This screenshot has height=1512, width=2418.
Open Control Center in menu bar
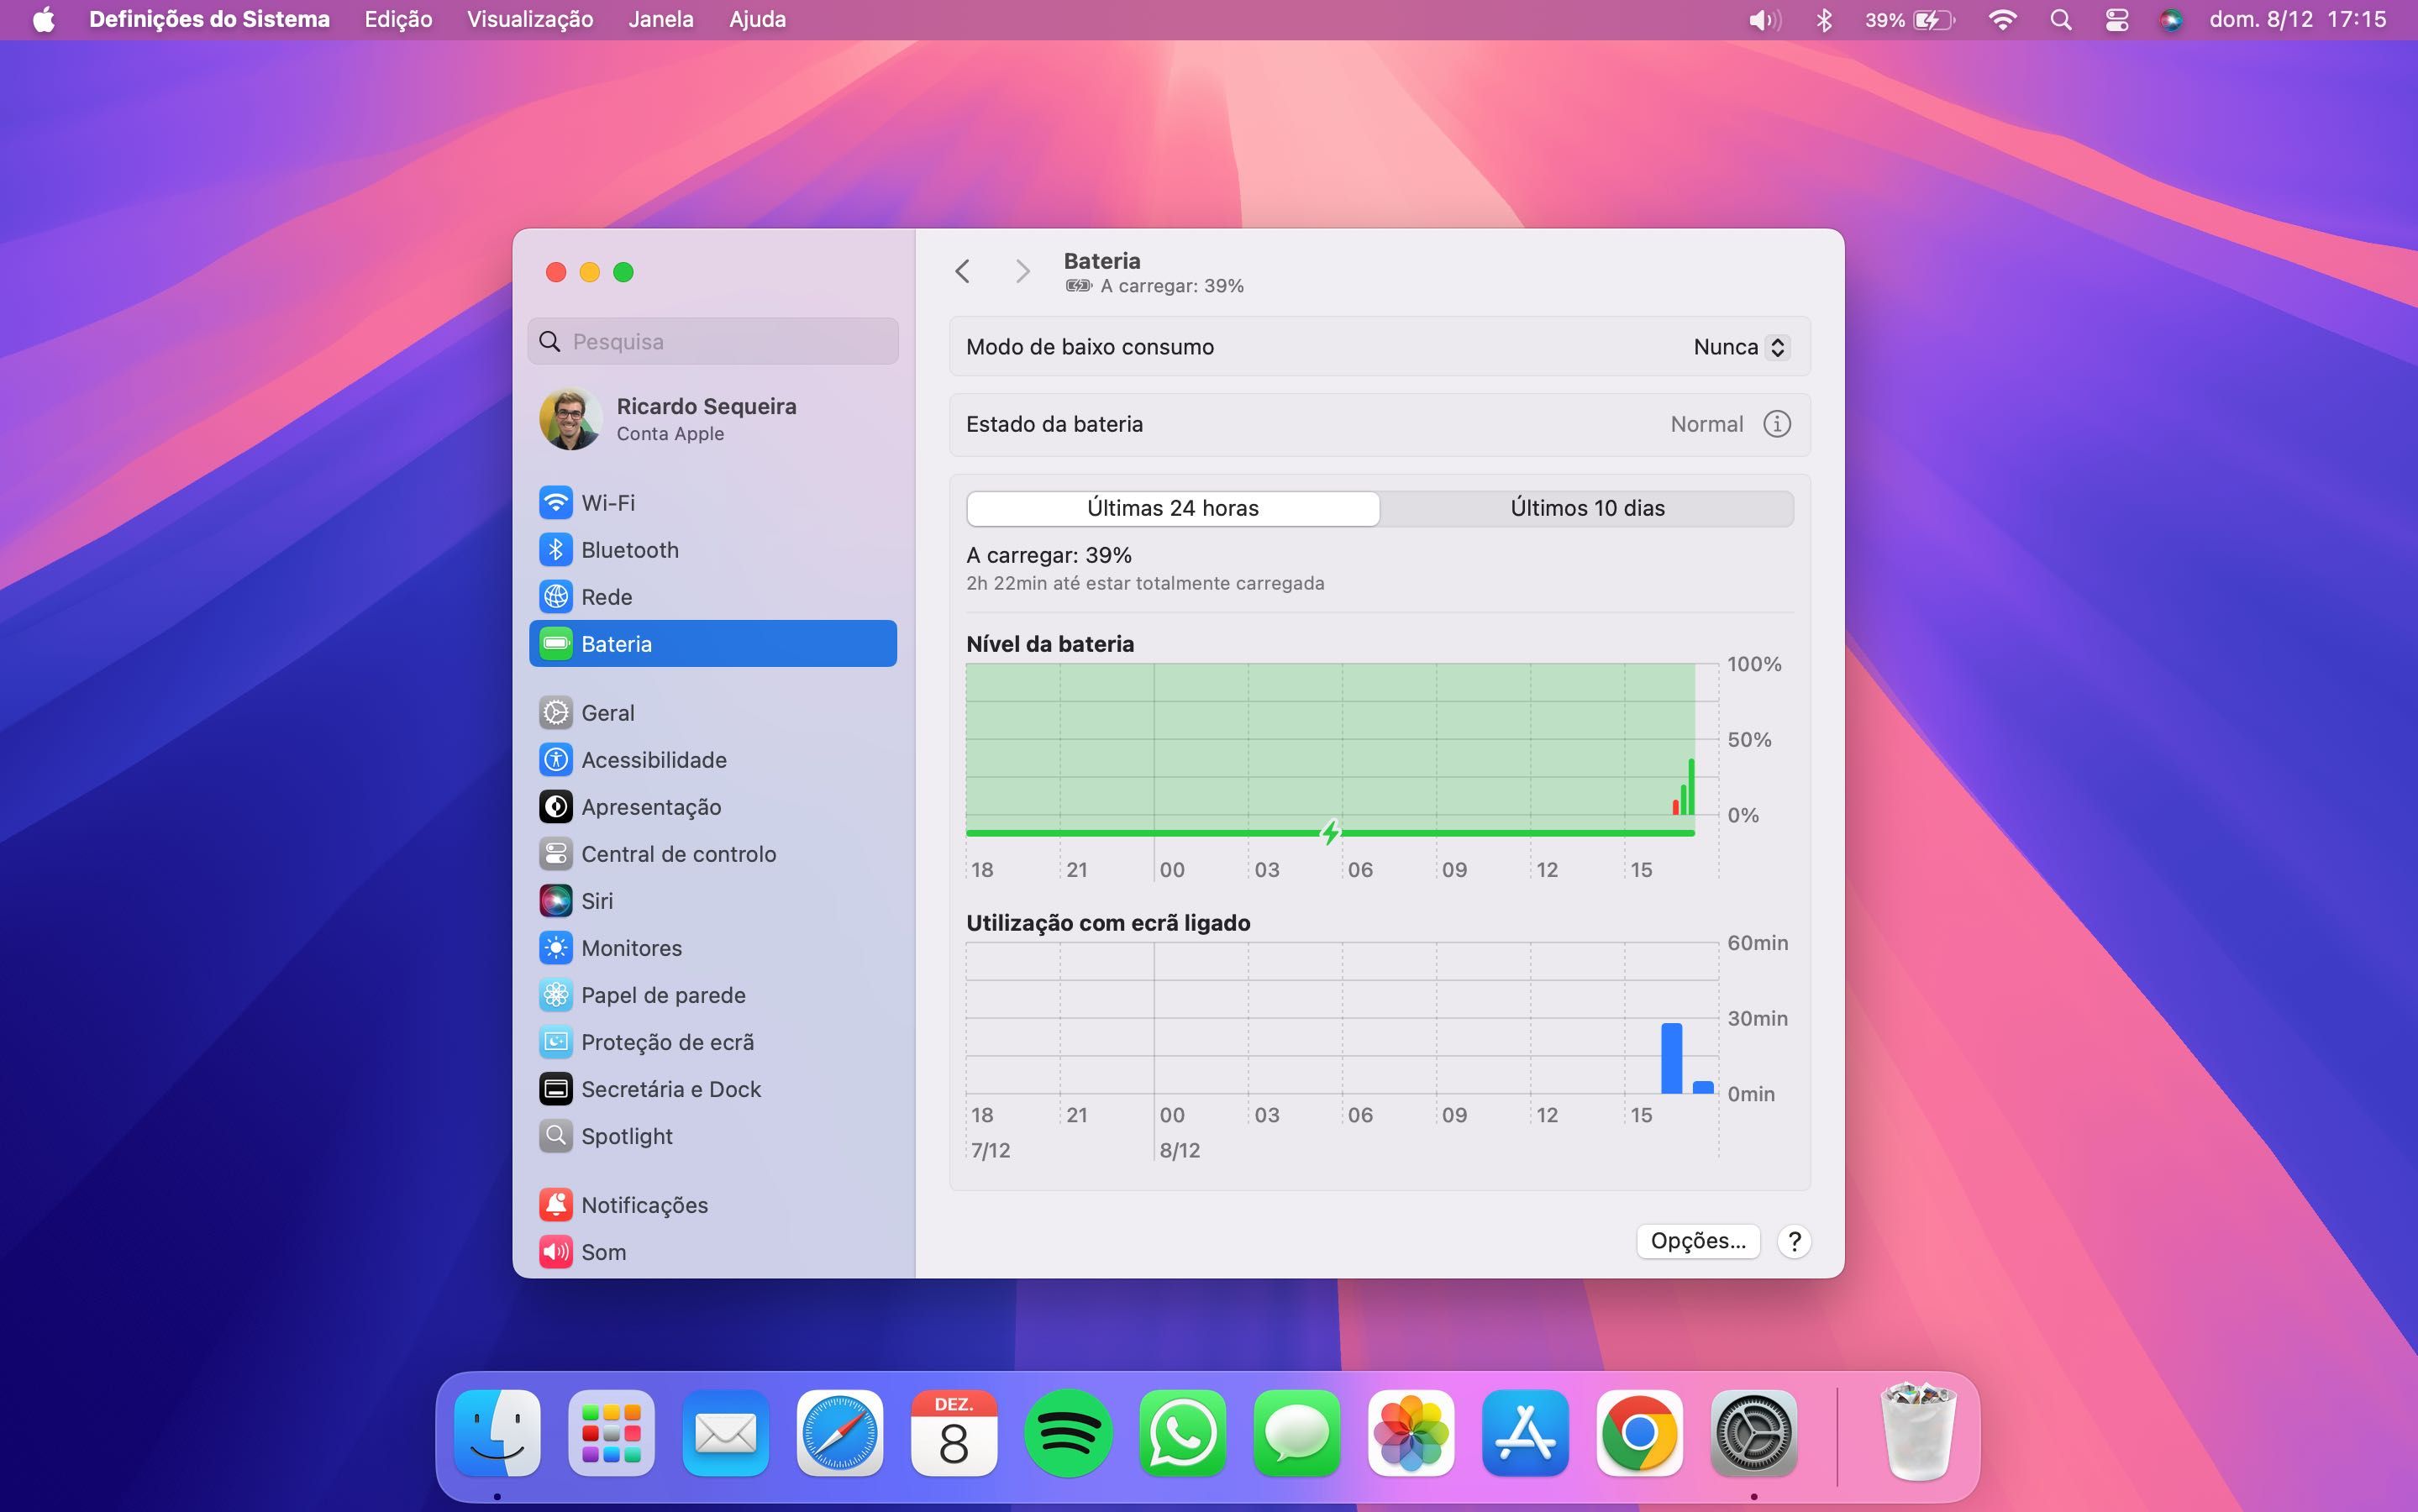2116,19
